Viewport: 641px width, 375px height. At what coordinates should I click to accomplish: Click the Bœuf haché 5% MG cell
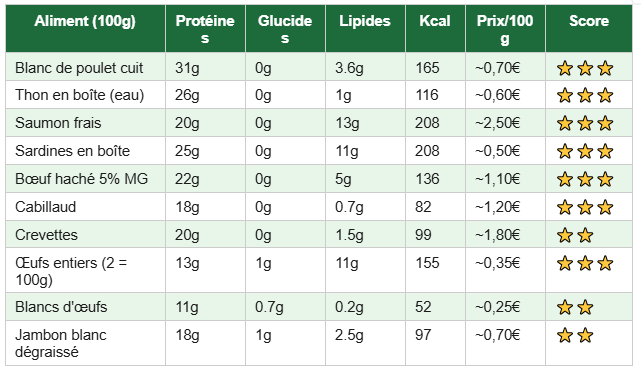coord(81,179)
